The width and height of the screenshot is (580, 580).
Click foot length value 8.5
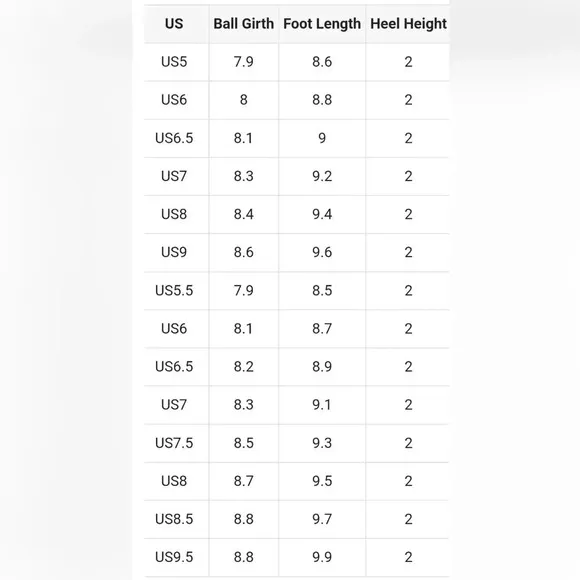(x=322, y=290)
